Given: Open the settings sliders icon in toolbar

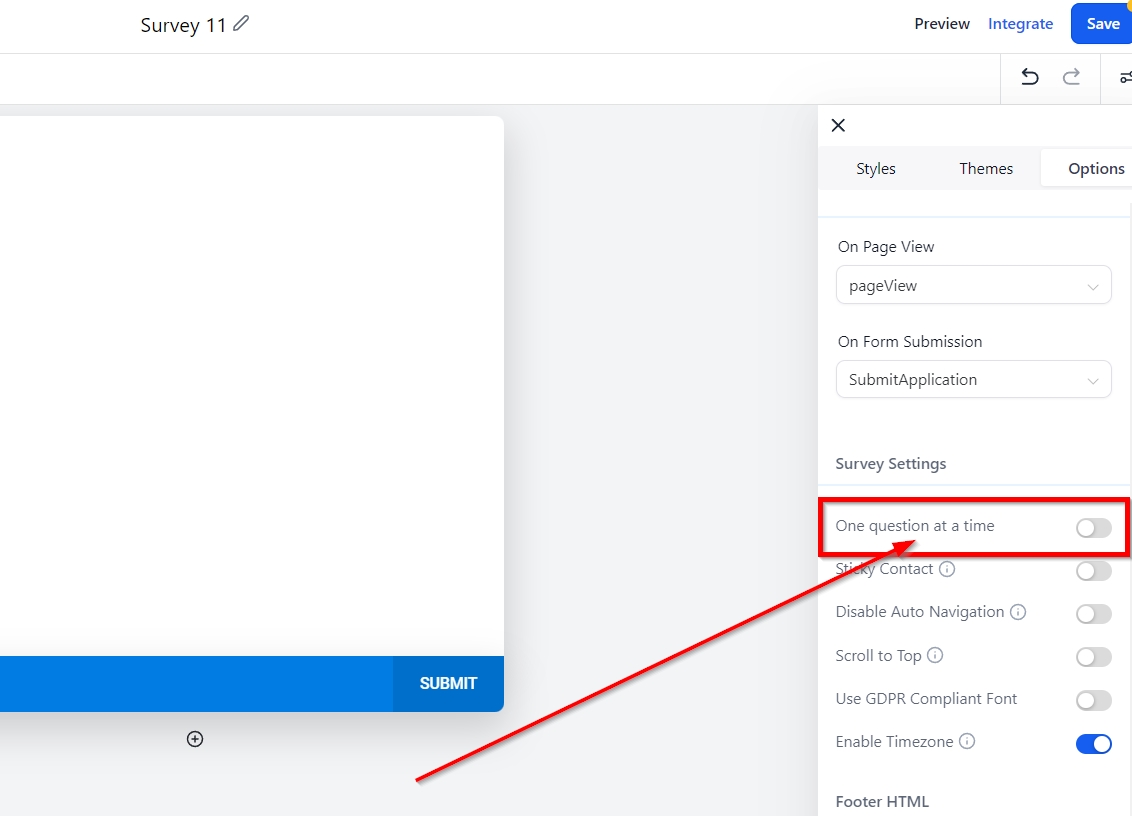Looking at the screenshot, I should pos(1124,78).
